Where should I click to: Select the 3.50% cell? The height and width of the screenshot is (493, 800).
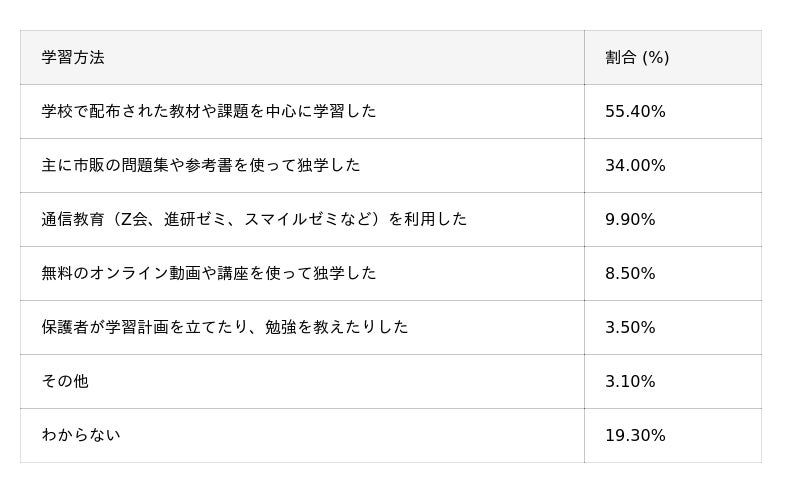pyautogui.click(x=630, y=327)
